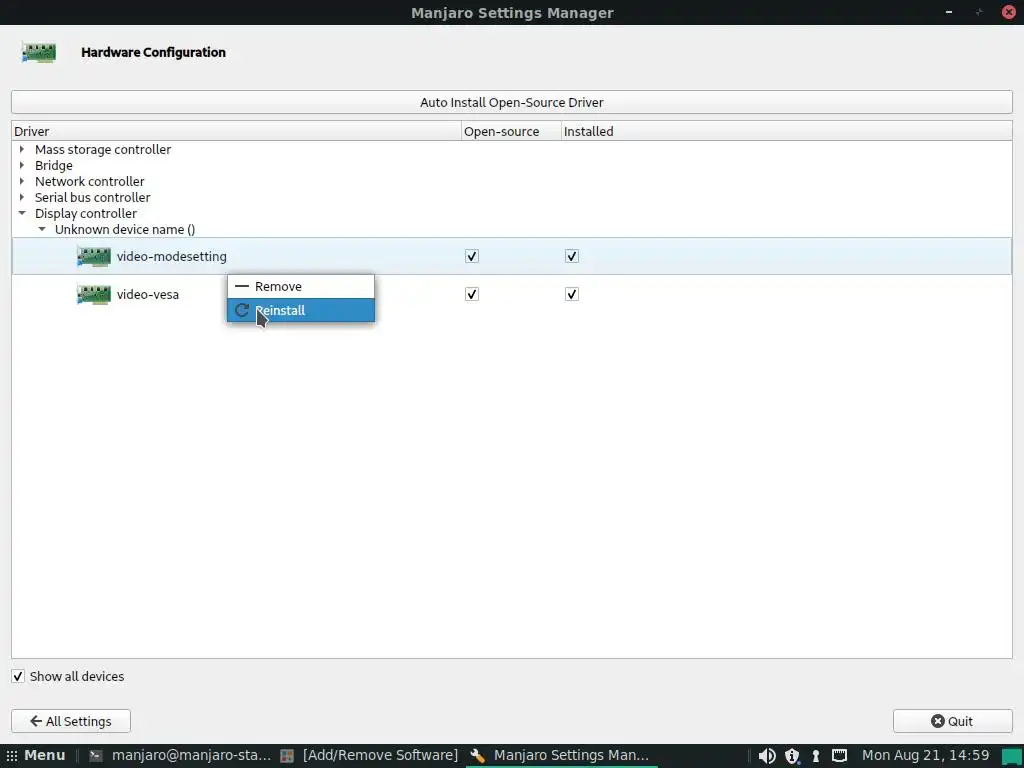
Task: Toggle Installed checkbox for video-vesa
Action: [x=571, y=294]
